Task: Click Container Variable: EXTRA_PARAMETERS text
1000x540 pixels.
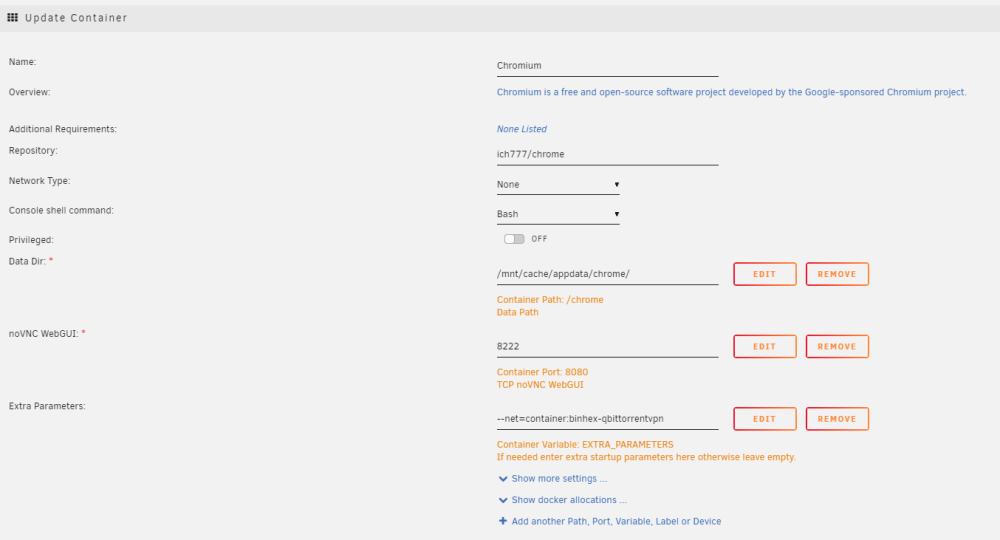Action: click(x=585, y=444)
